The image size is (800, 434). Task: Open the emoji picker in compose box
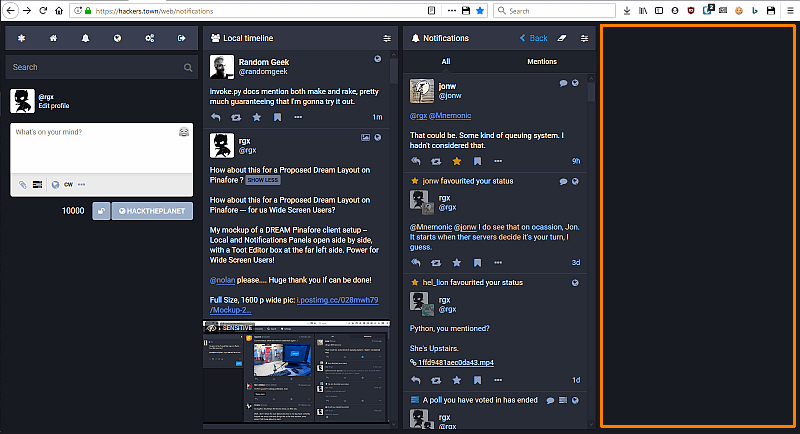point(184,132)
